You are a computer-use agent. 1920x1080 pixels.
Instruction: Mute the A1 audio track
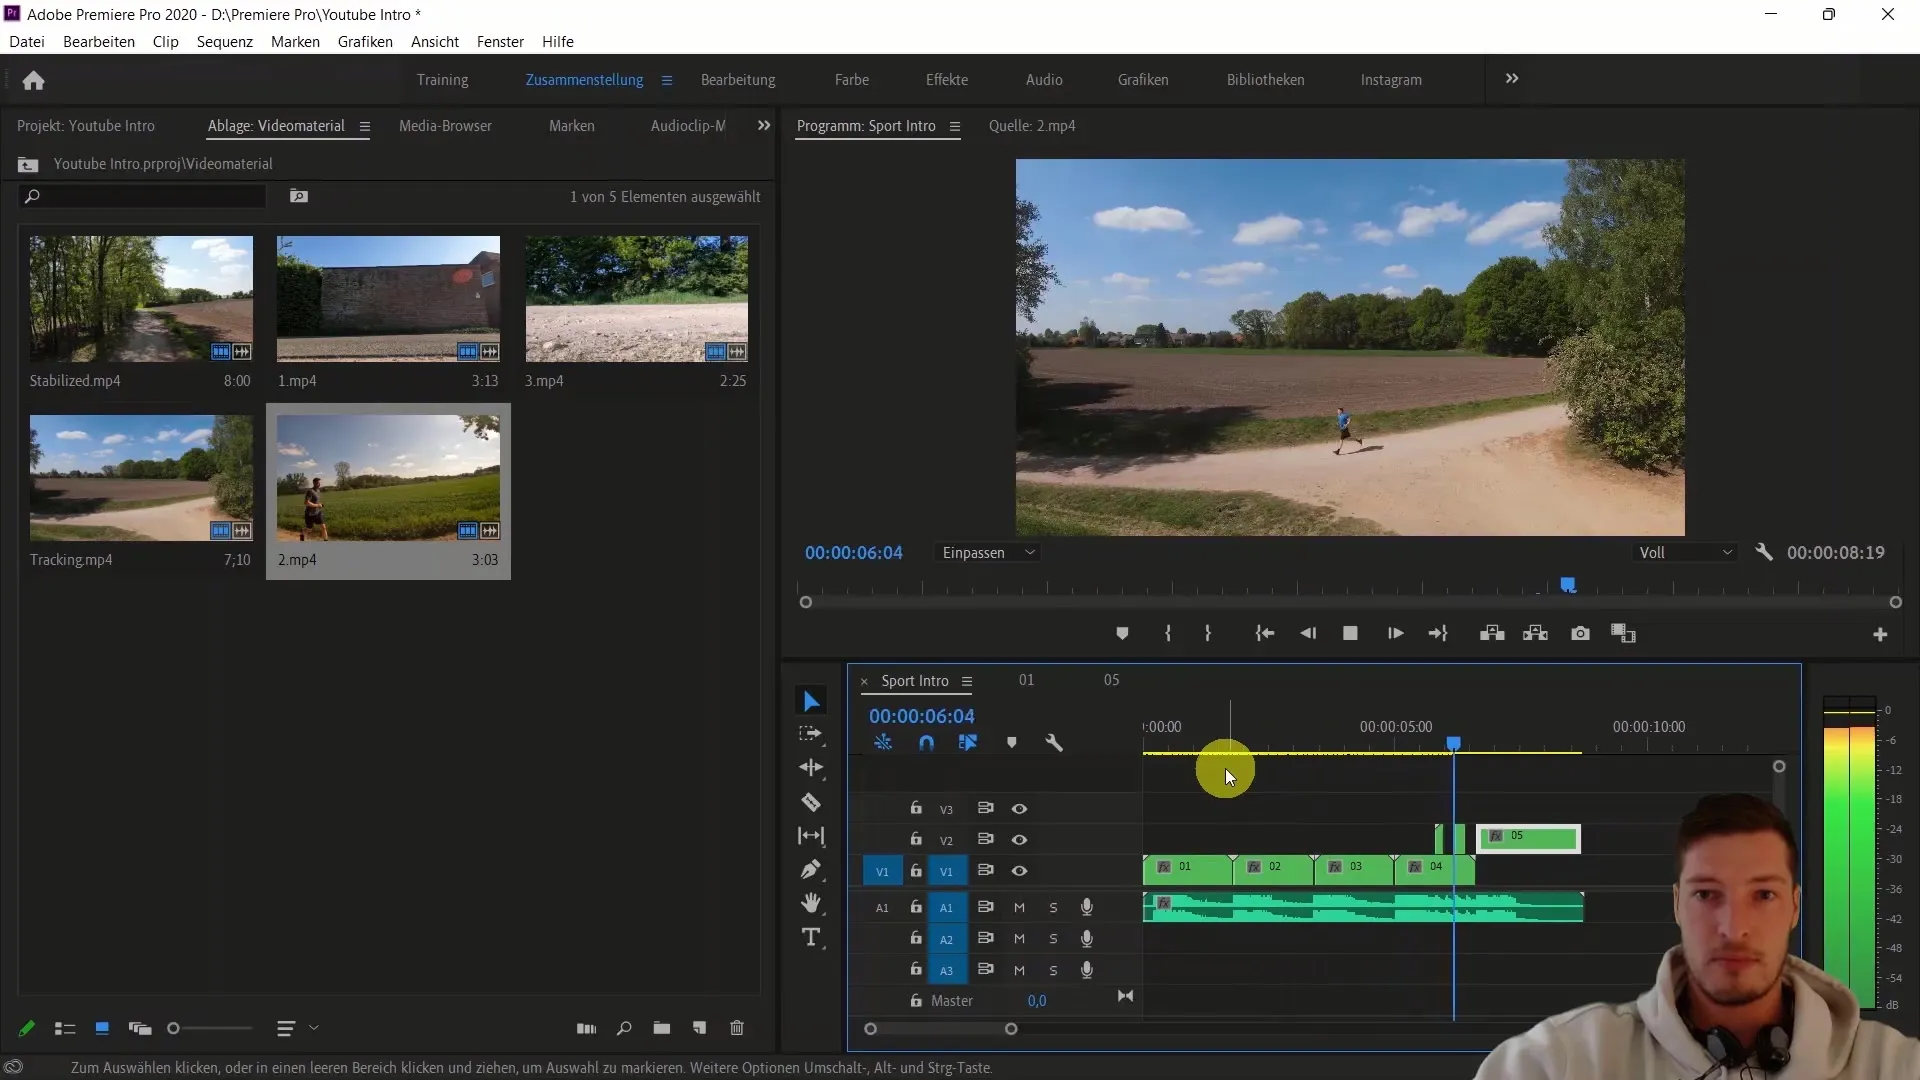click(1019, 906)
